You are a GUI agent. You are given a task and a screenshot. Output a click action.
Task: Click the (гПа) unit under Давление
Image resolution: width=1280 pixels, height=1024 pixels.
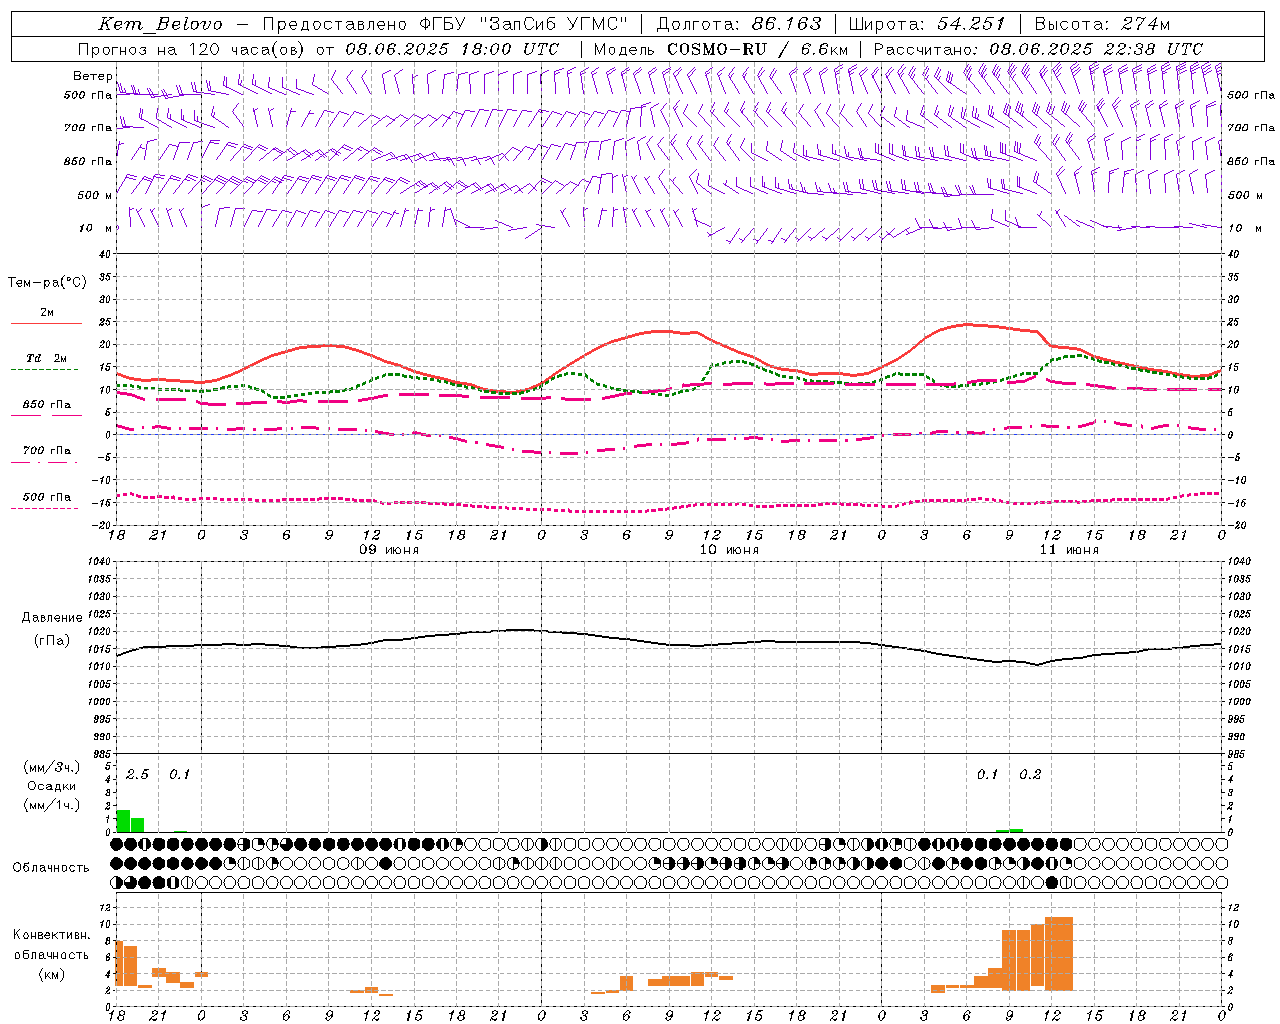(52, 641)
